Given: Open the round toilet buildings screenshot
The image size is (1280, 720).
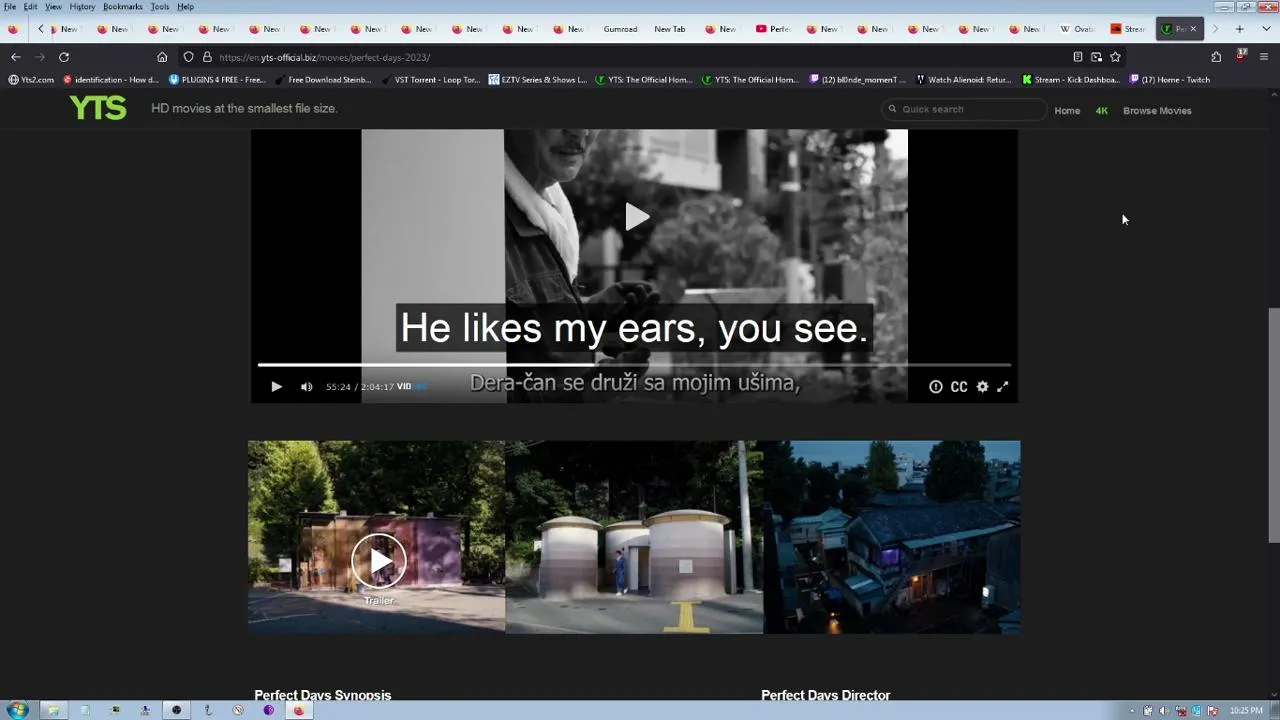Looking at the screenshot, I should pyautogui.click(x=634, y=537).
